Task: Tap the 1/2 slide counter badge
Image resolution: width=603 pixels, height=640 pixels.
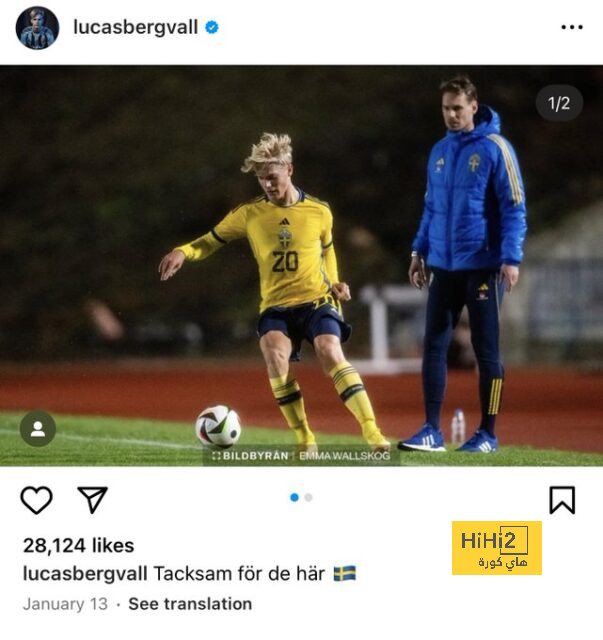Action: [559, 103]
